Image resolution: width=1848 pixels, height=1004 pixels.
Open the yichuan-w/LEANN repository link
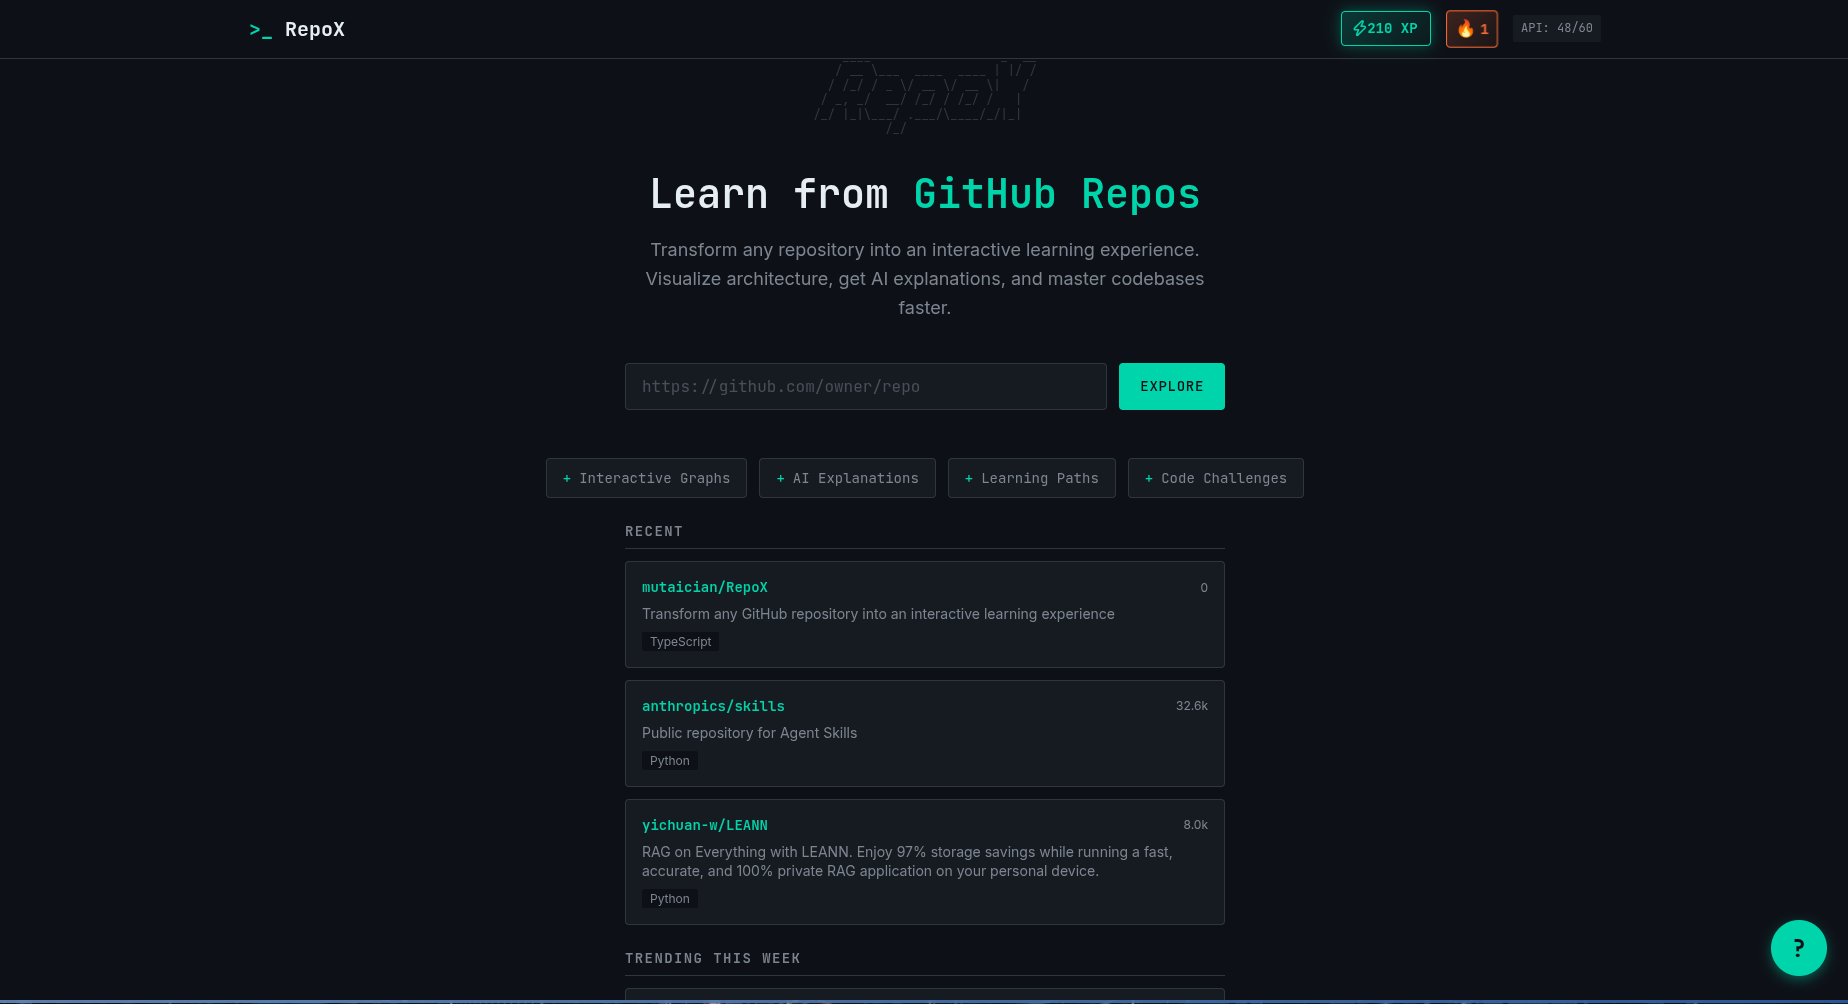pyautogui.click(x=705, y=825)
